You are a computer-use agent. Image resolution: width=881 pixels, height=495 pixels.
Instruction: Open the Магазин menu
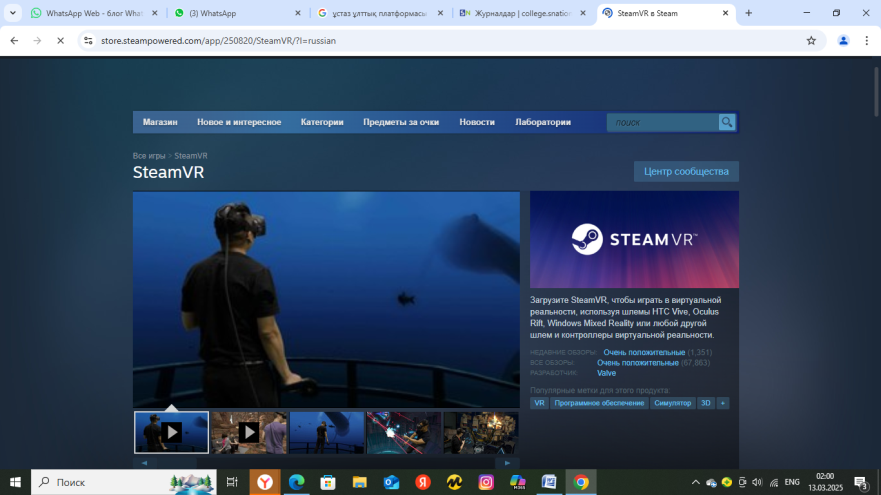(160, 122)
